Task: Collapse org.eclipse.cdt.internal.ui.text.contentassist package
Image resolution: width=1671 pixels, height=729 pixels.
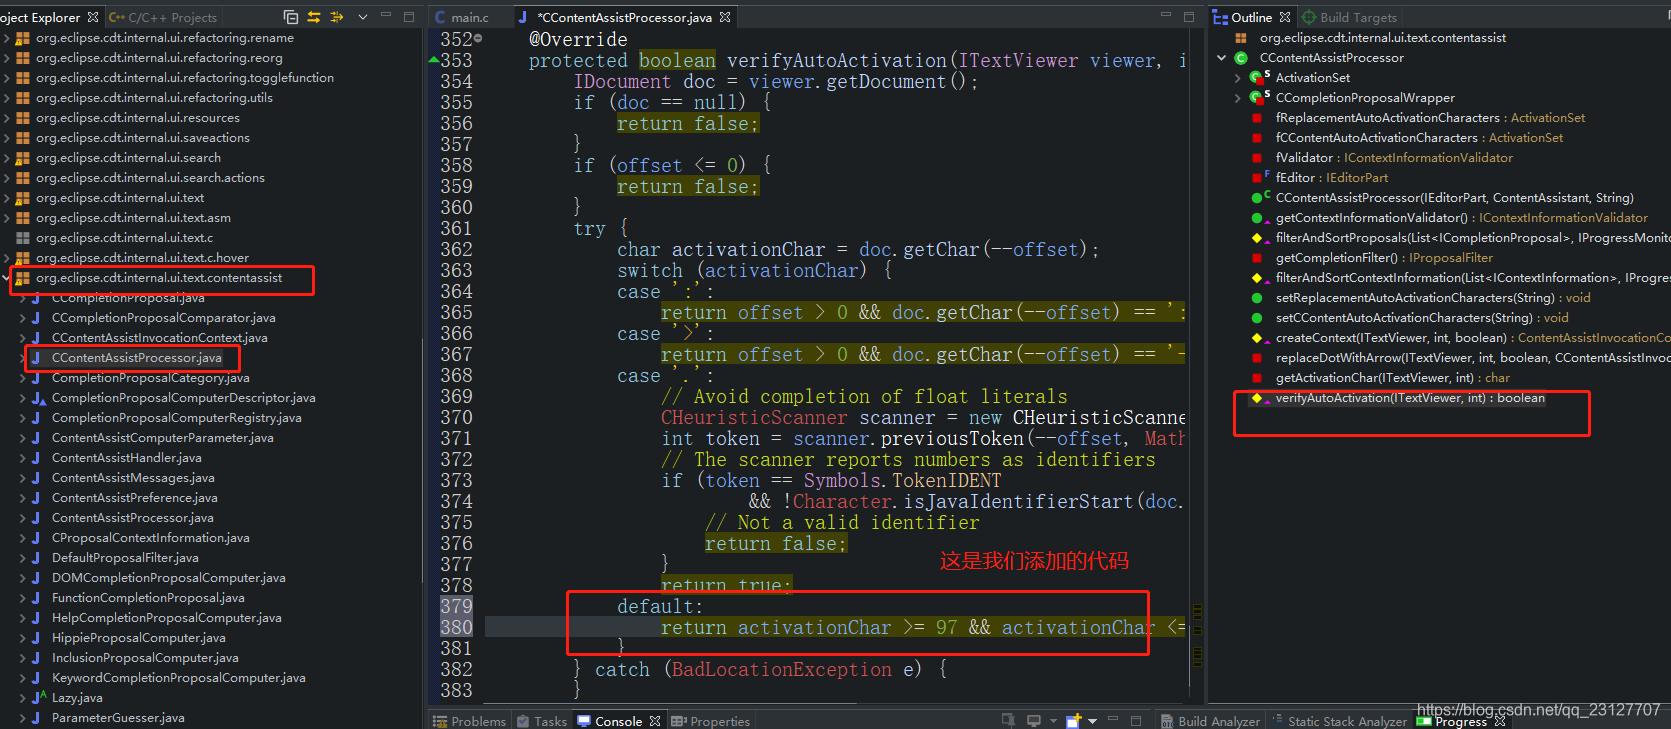Action: coord(7,278)
